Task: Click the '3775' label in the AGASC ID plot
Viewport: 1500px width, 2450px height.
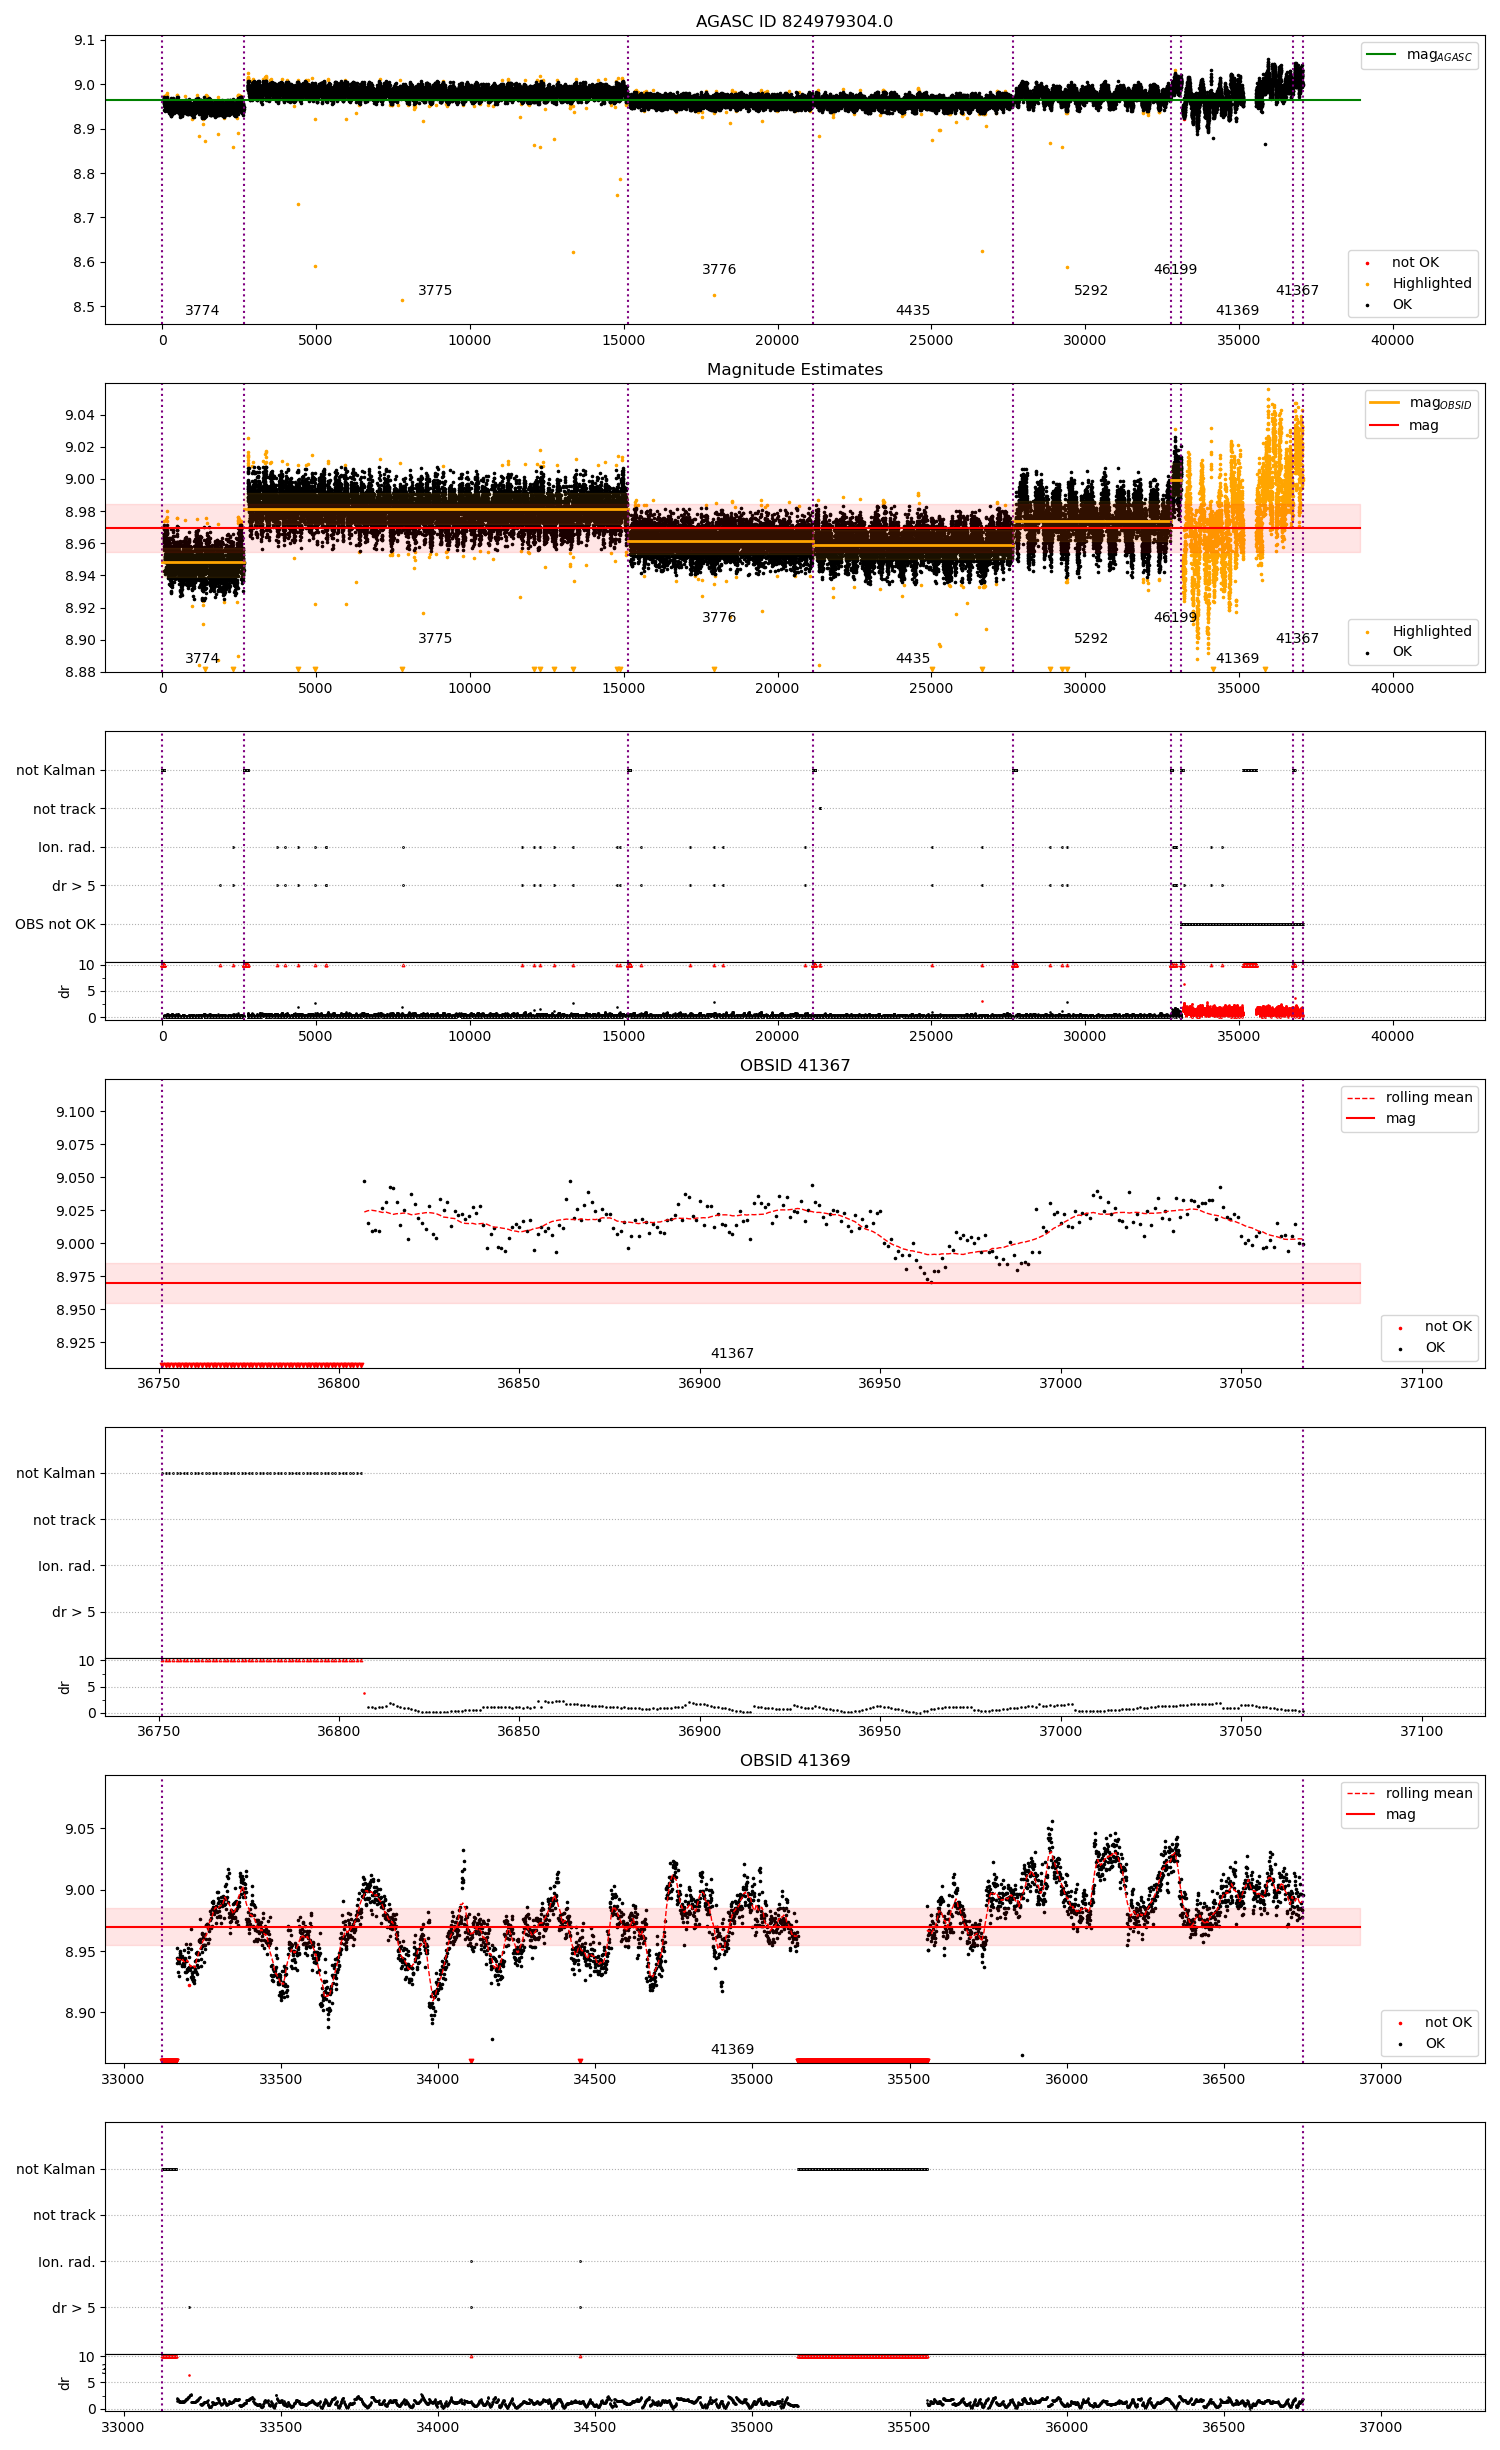Action: (x=435, y=290)
